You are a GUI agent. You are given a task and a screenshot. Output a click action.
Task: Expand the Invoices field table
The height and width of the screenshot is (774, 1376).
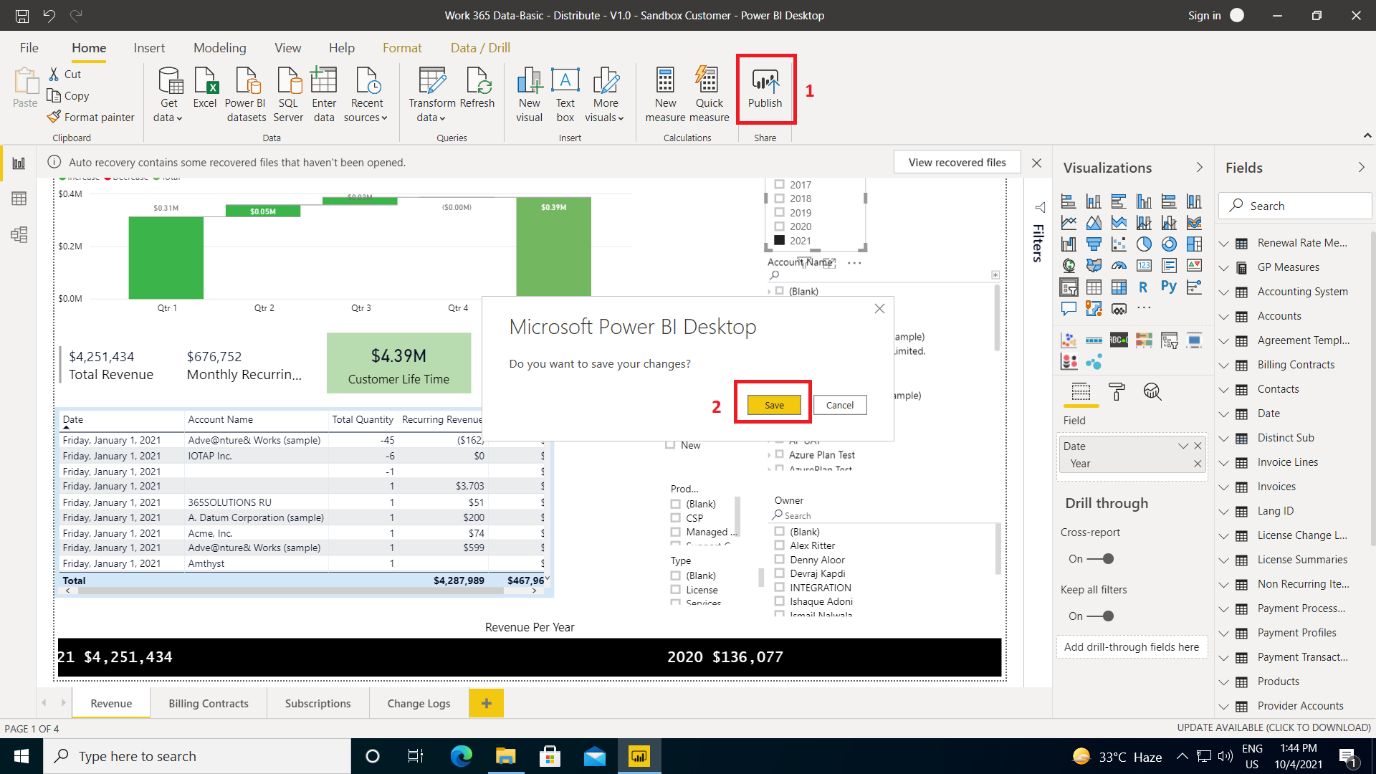point(1224,487)
